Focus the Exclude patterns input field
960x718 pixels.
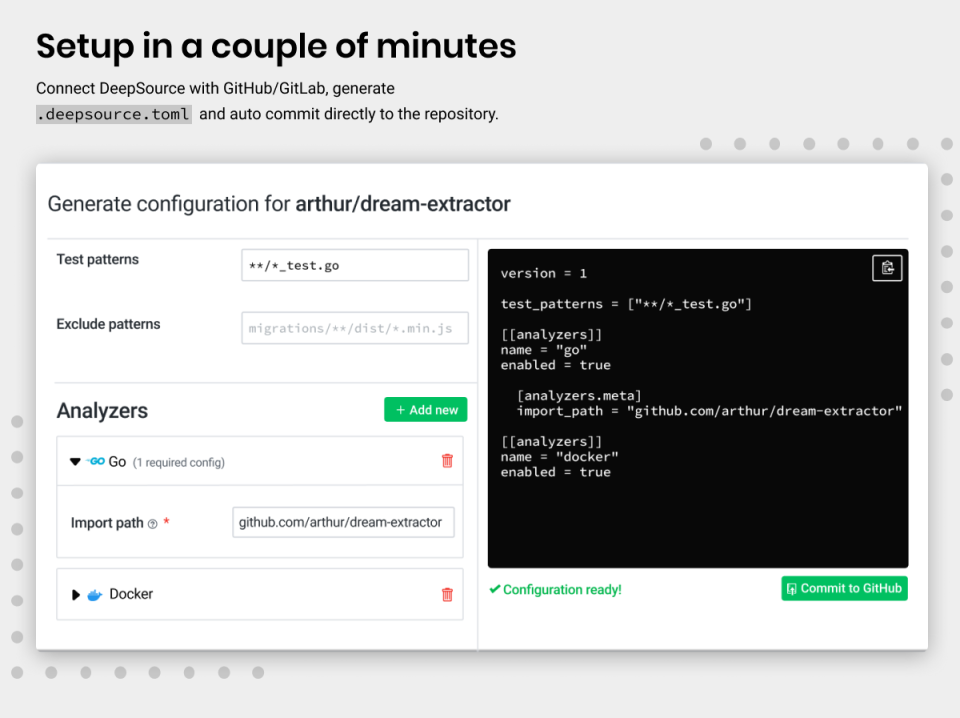354,328
